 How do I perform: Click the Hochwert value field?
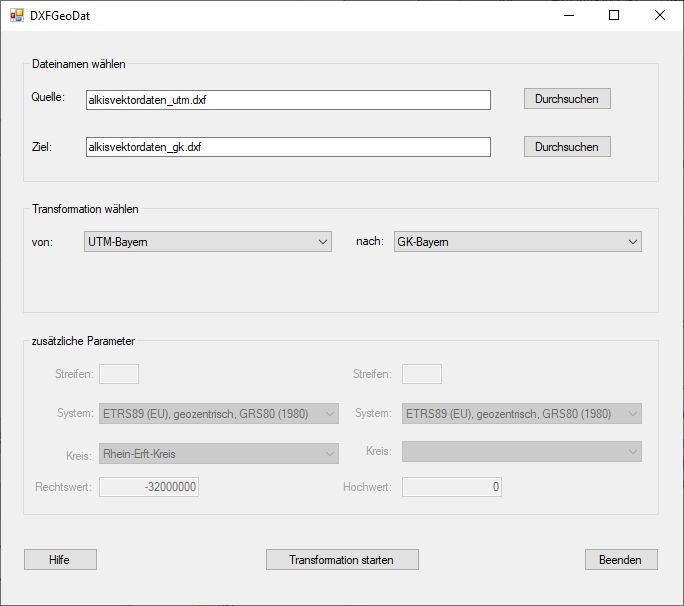click(451, 488)
